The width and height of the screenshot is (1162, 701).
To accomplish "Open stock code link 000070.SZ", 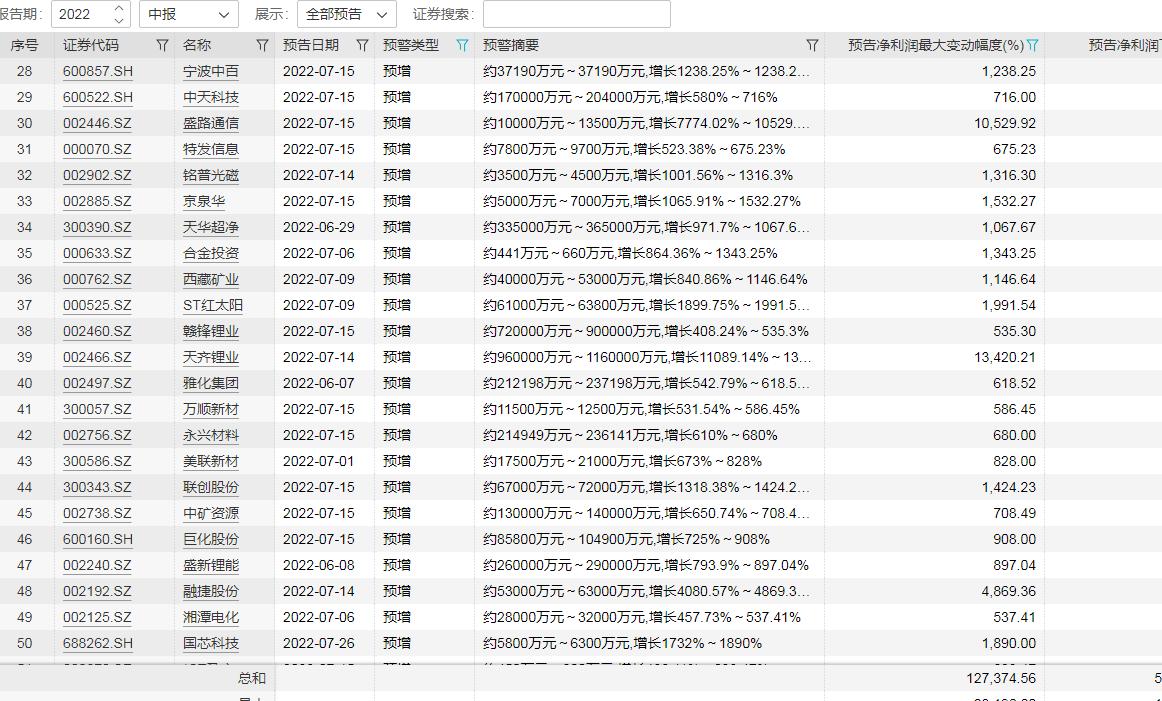I will [97, 149].
